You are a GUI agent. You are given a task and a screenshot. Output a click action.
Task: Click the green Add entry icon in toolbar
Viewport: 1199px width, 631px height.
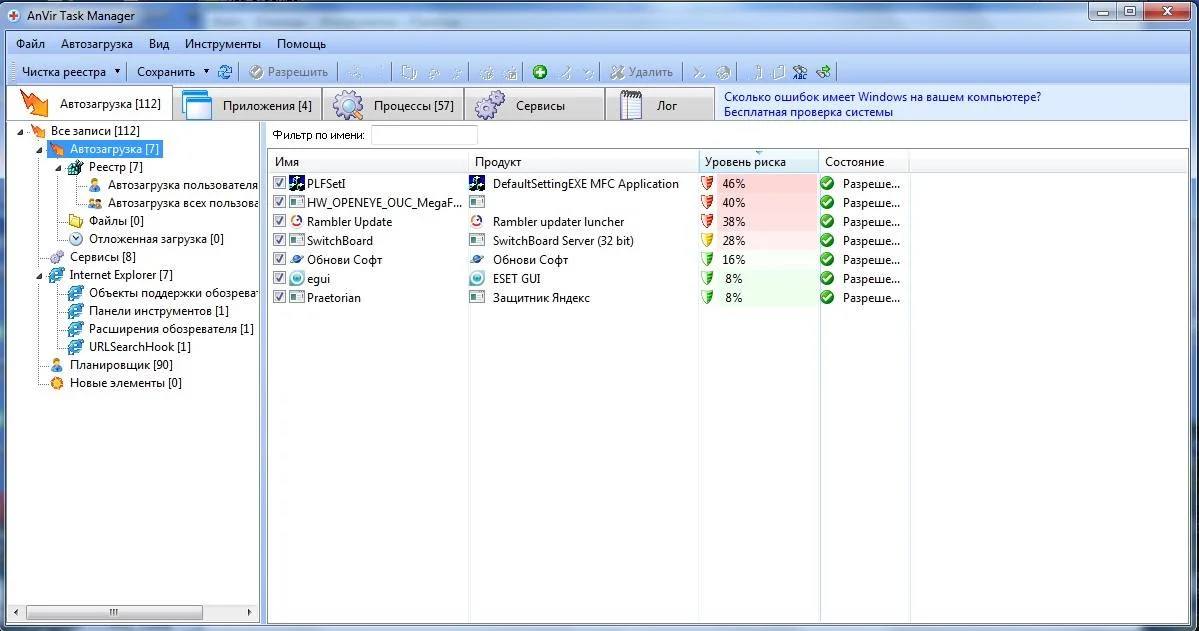click(x=540, y=72)
